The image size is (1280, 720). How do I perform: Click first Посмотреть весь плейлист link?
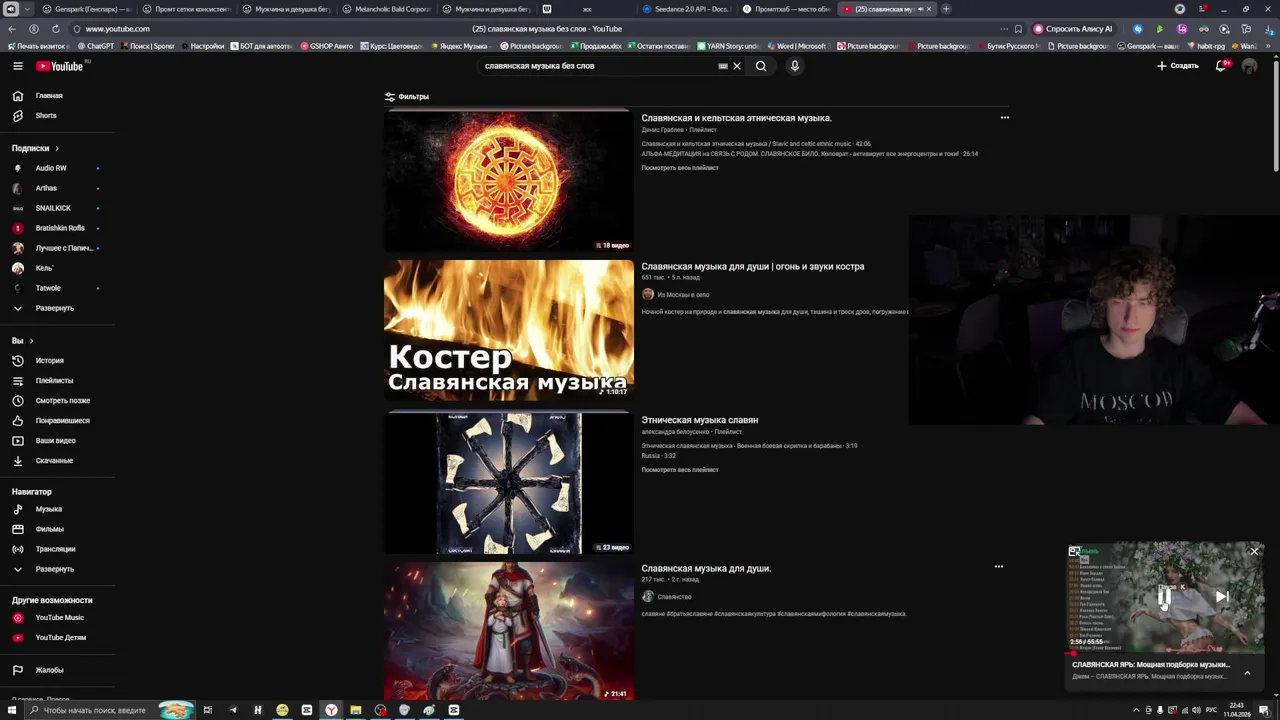680,168
